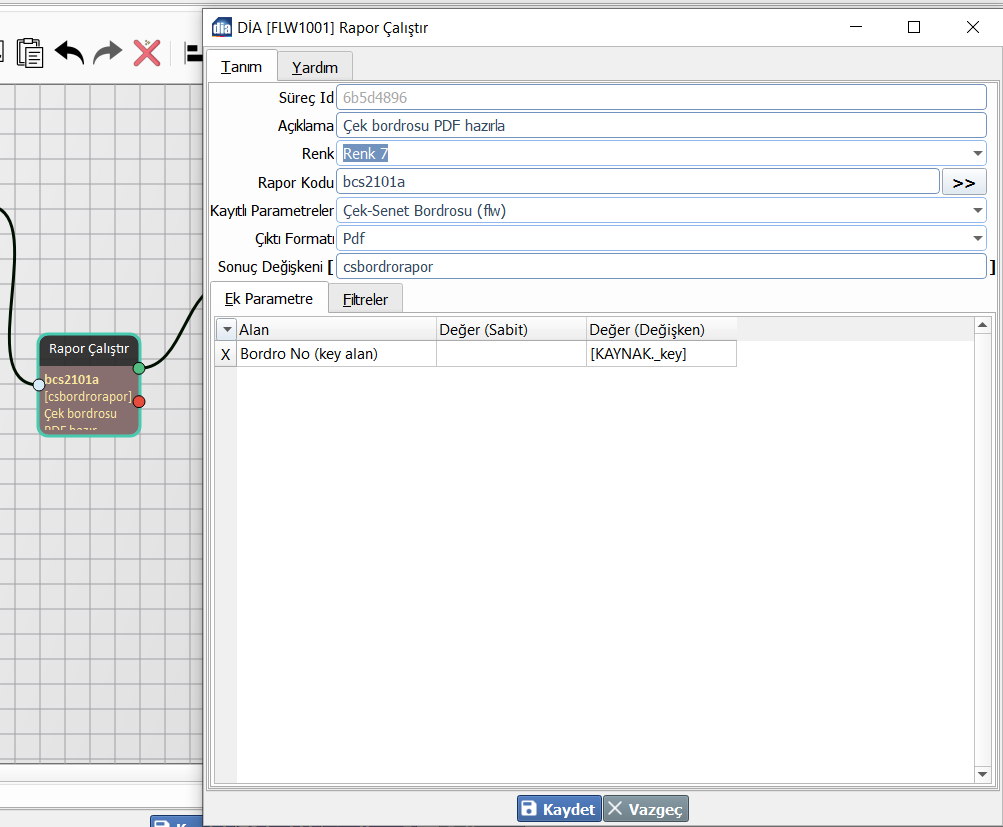Open the Çıktı Formatı dropdown
Image resolution: width=1003 pixels, height=827 pixels.
click(x=976, y=238)
